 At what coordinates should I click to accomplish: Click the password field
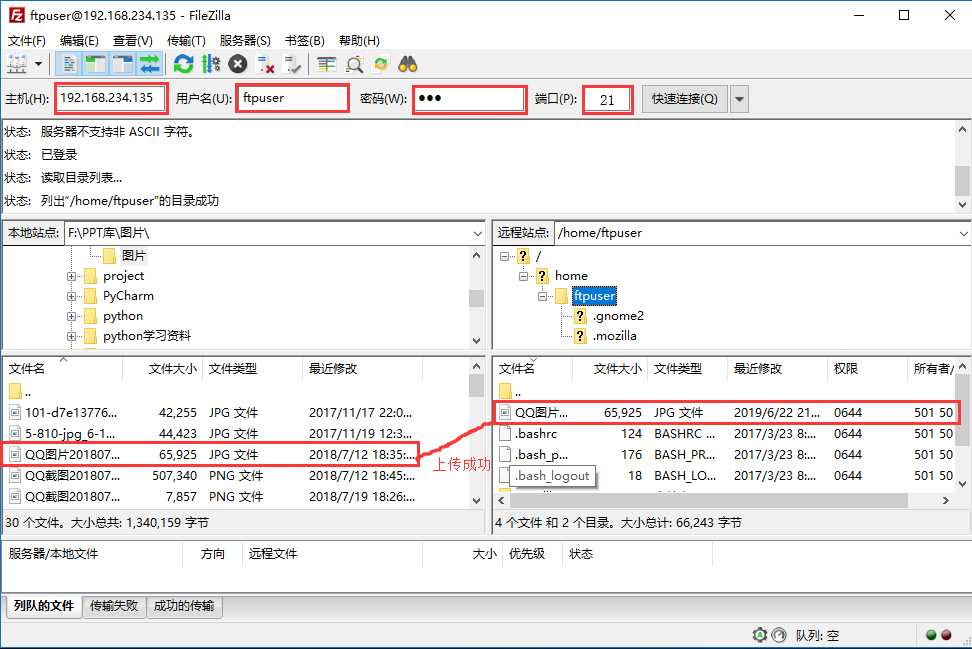469,99
